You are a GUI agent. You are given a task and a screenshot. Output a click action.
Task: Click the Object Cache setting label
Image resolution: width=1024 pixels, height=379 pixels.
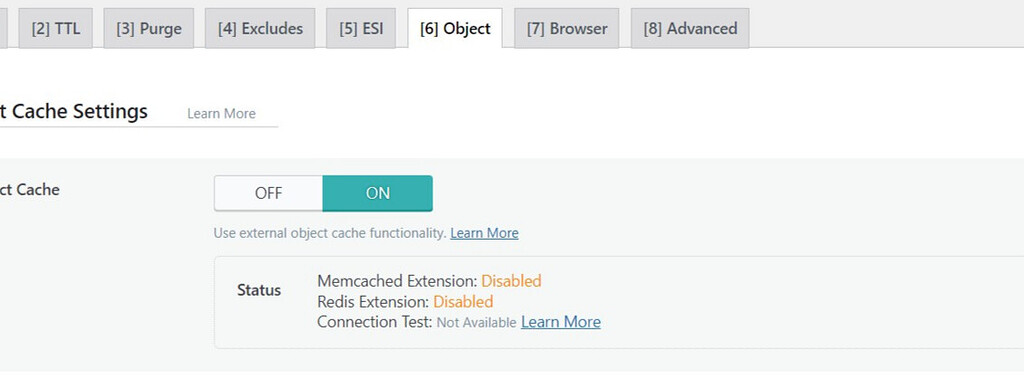tap(30, 190)
